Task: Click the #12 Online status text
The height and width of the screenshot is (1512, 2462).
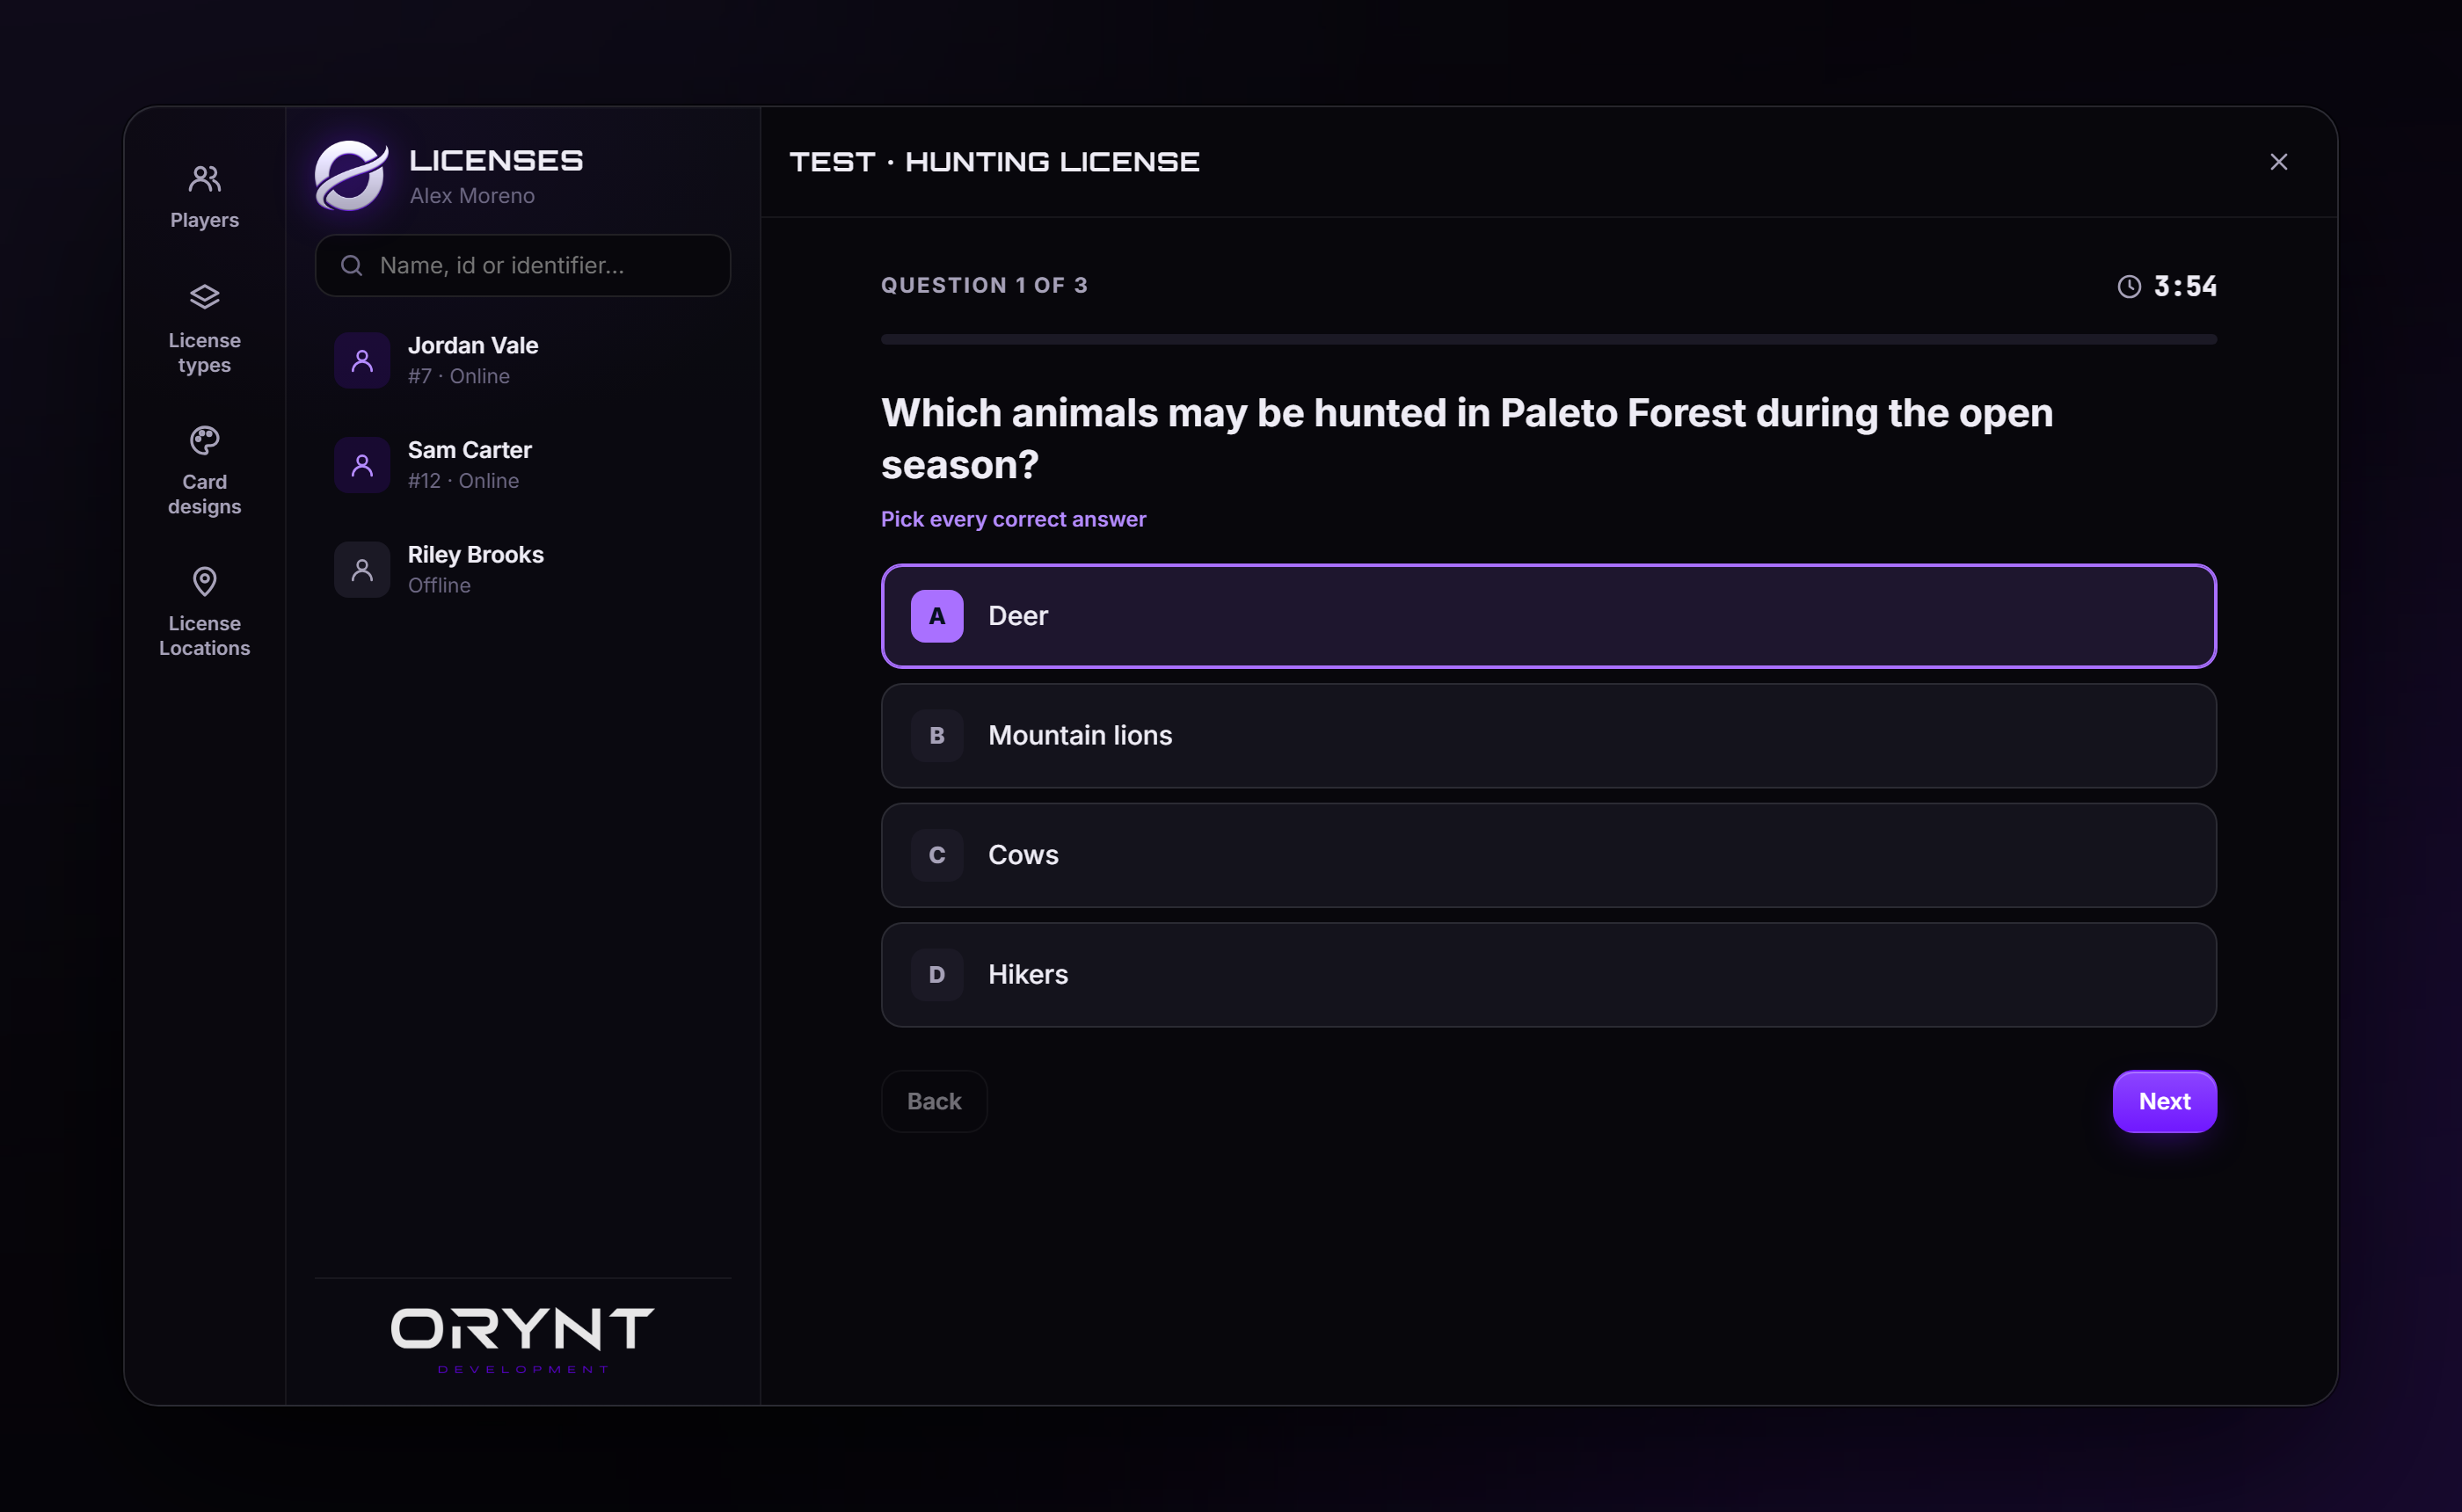Action: (x=463, y=481)
